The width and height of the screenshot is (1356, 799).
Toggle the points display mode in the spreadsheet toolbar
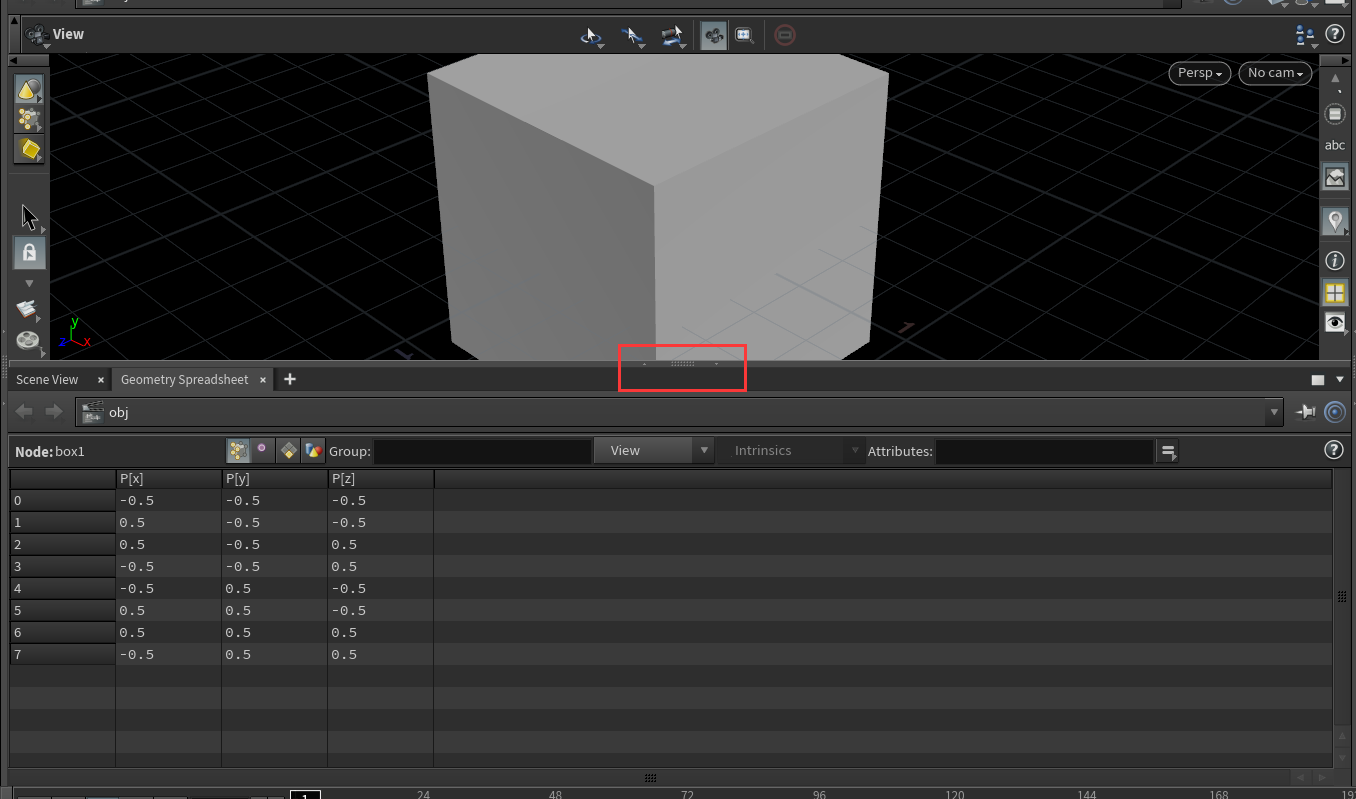tap(237, 450)
